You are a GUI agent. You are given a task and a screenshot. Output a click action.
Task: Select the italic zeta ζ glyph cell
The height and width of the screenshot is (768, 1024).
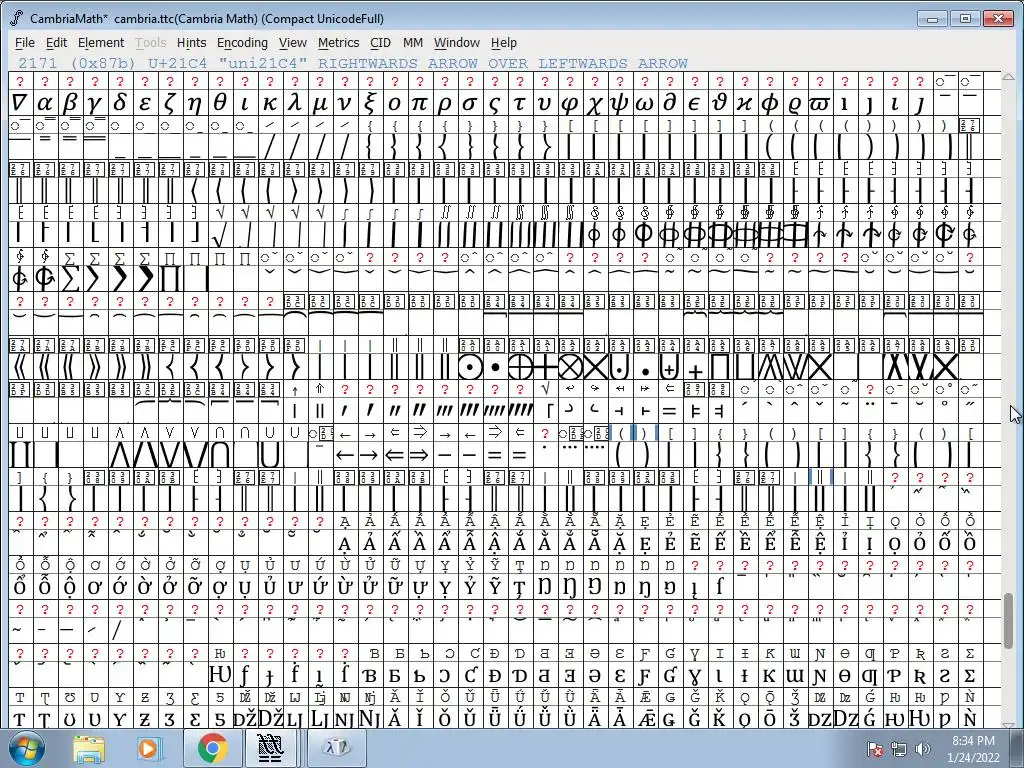pyautogui.click(x=170, y=103)
